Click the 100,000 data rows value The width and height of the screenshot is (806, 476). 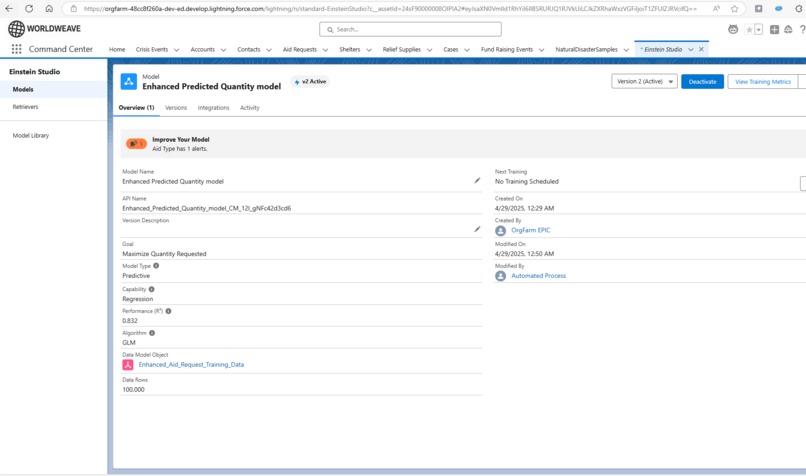[x=133, y=390]
